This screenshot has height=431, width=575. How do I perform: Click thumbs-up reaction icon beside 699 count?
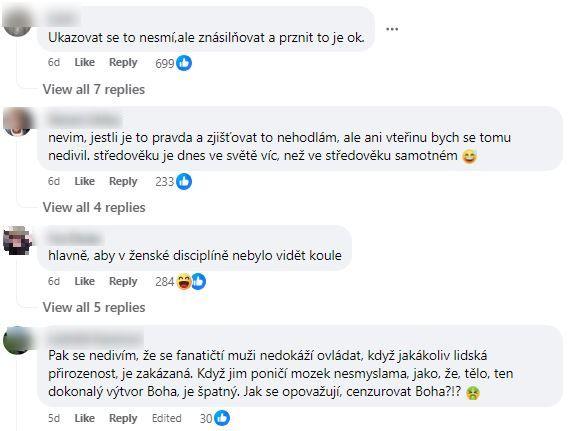[184, 63]
